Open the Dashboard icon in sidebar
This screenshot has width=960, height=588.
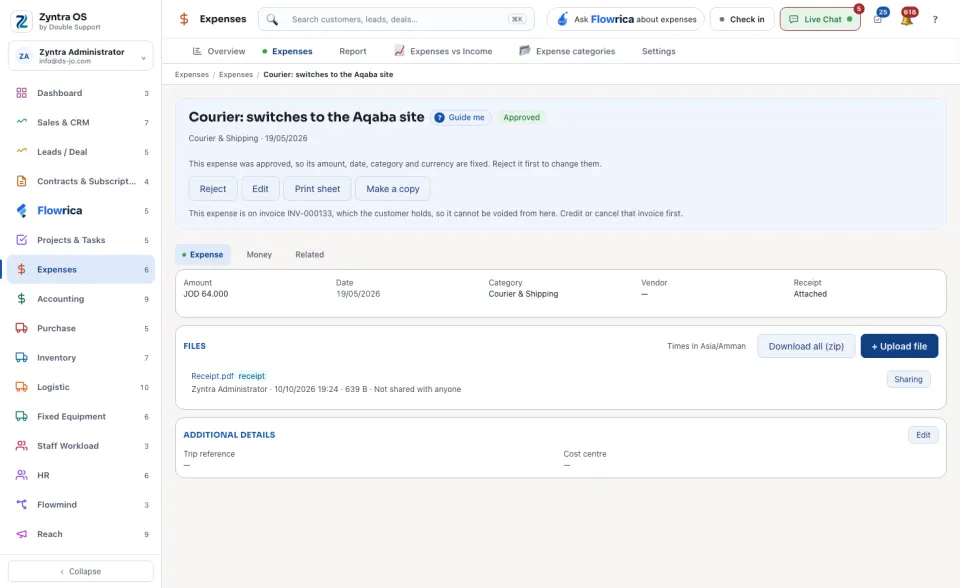tap(21, 93)
